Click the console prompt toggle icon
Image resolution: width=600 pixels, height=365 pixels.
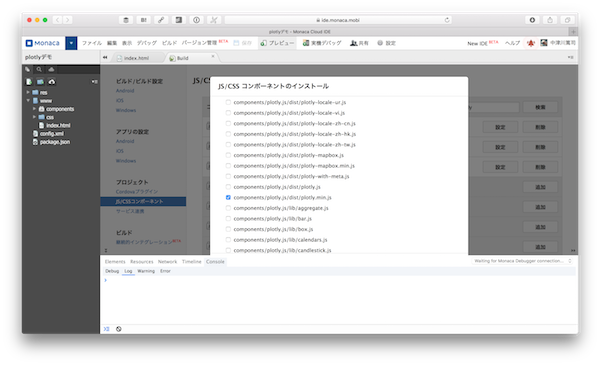pyautogui.click(x=106, y=329)
